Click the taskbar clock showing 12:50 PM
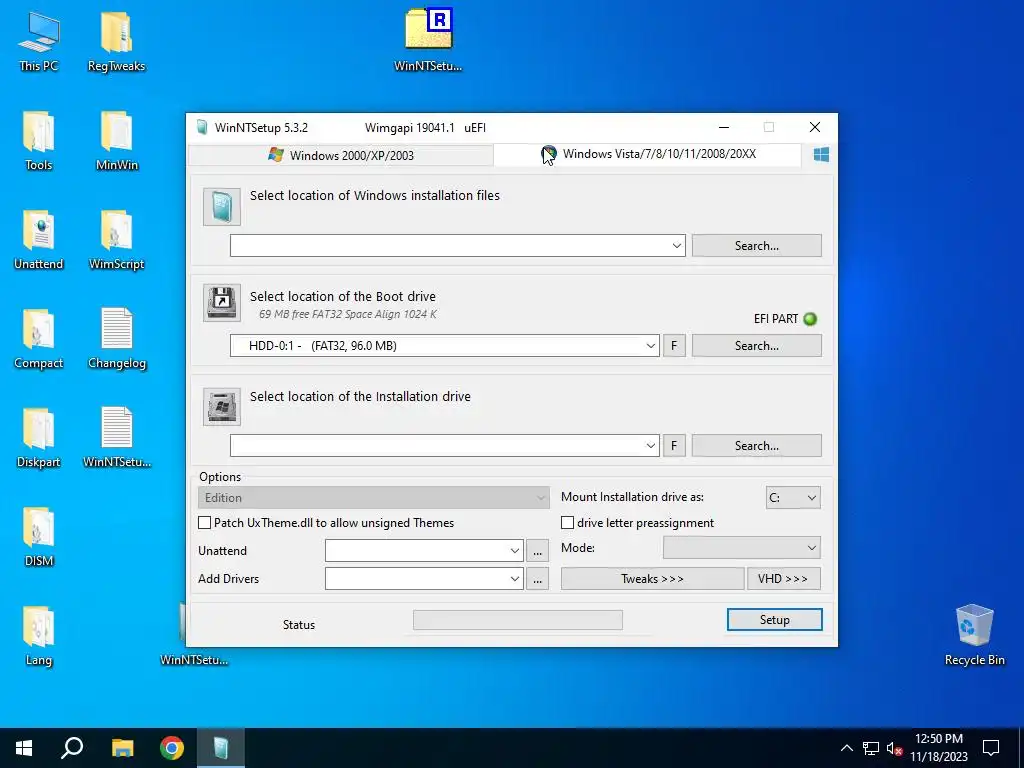Image resolution: width=1024 pixels, height=768 pixels. 938,748
